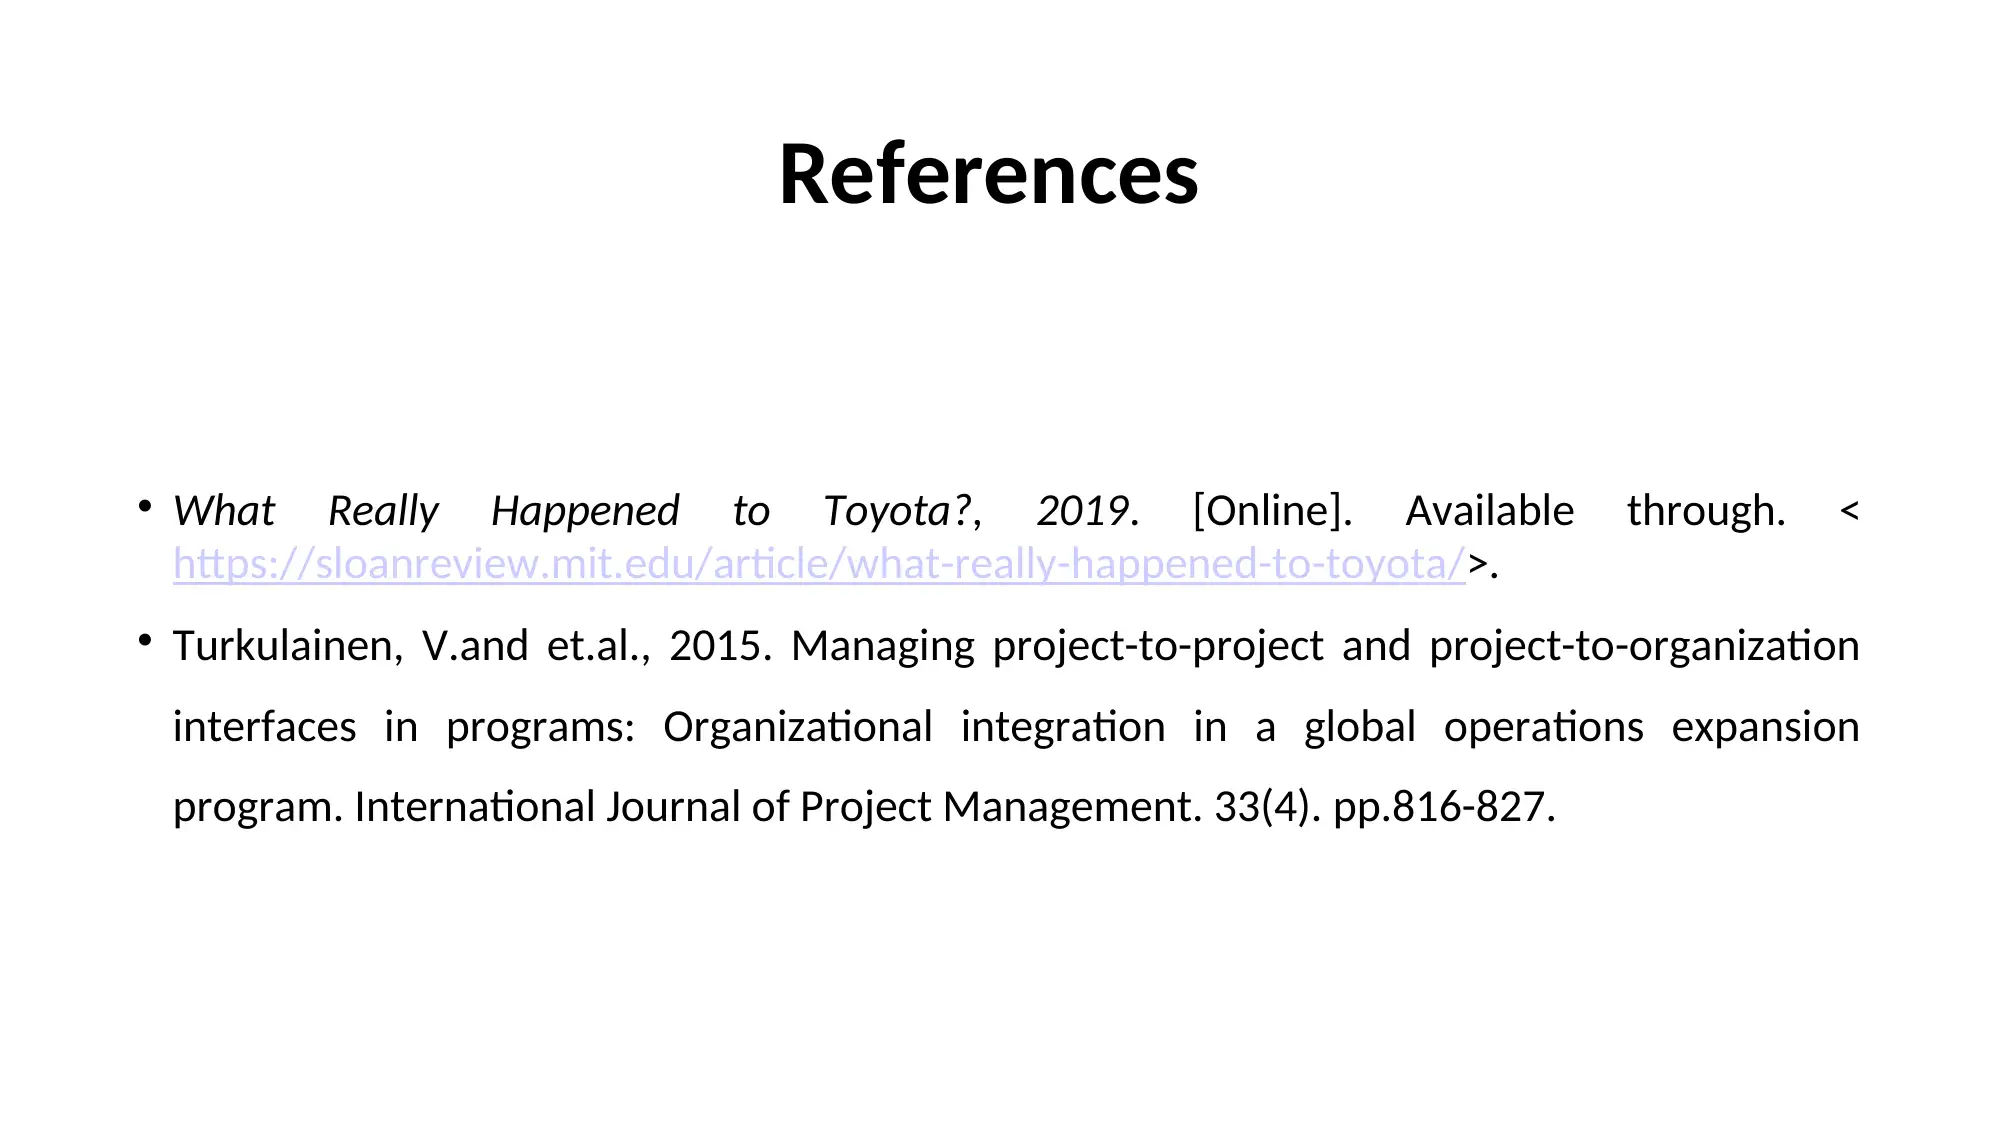Click the "[Online]. Available through." text
The width and height of the screenshot is (2001, 1125).
[x=1489, y=511]
